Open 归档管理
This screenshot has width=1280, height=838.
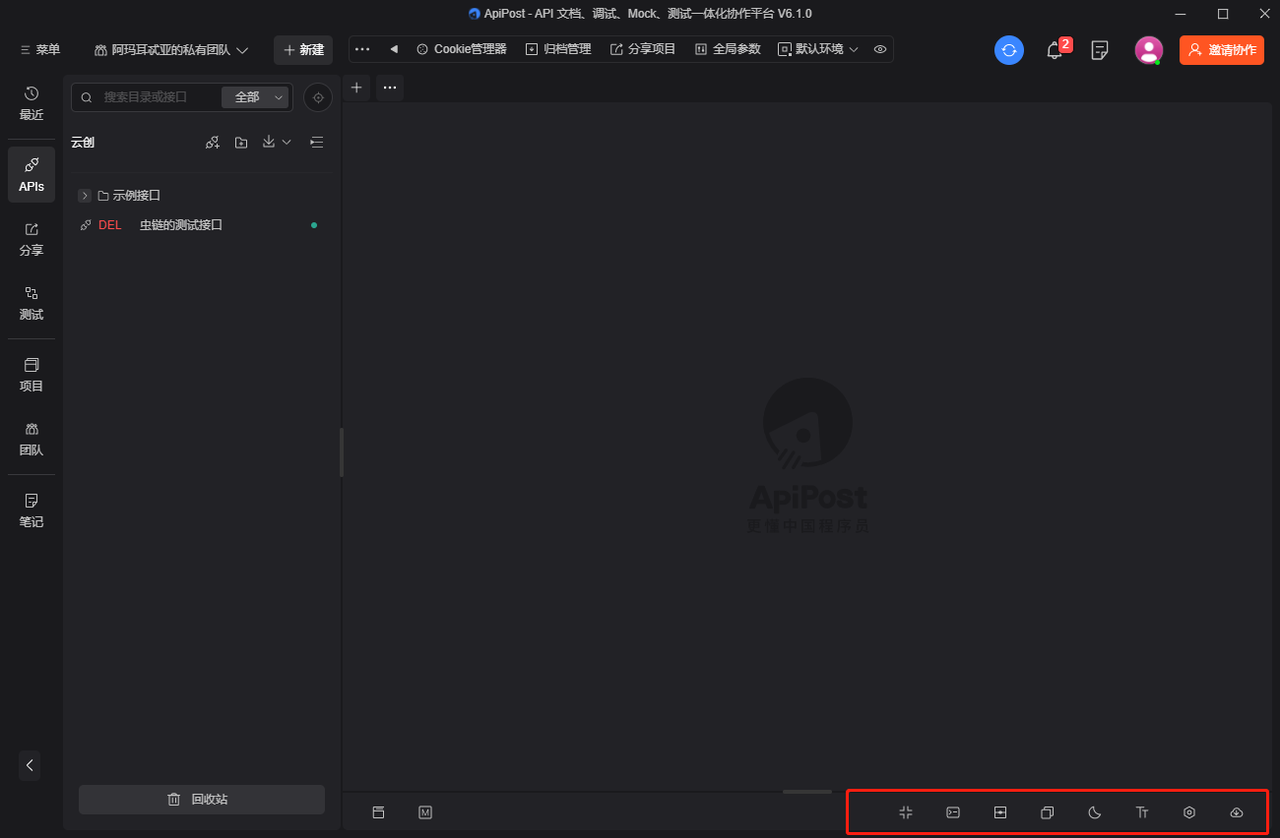pyautogui.click(x=558, y=49)
